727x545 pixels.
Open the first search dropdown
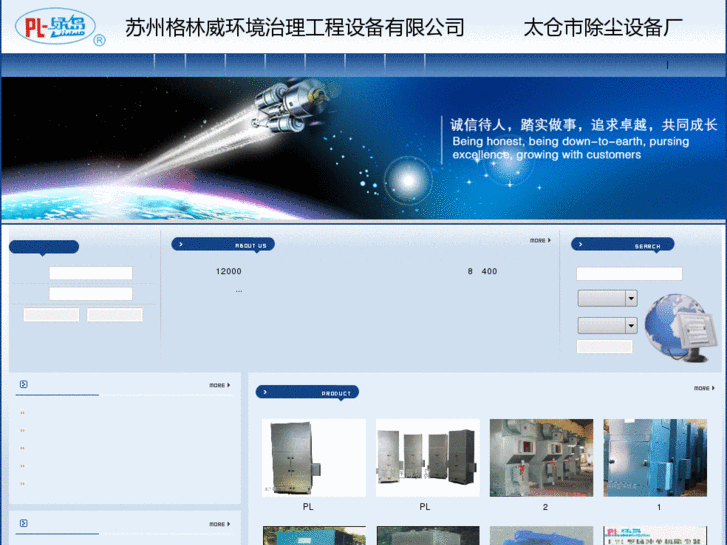pyautogui.click(x=607, y=298)
